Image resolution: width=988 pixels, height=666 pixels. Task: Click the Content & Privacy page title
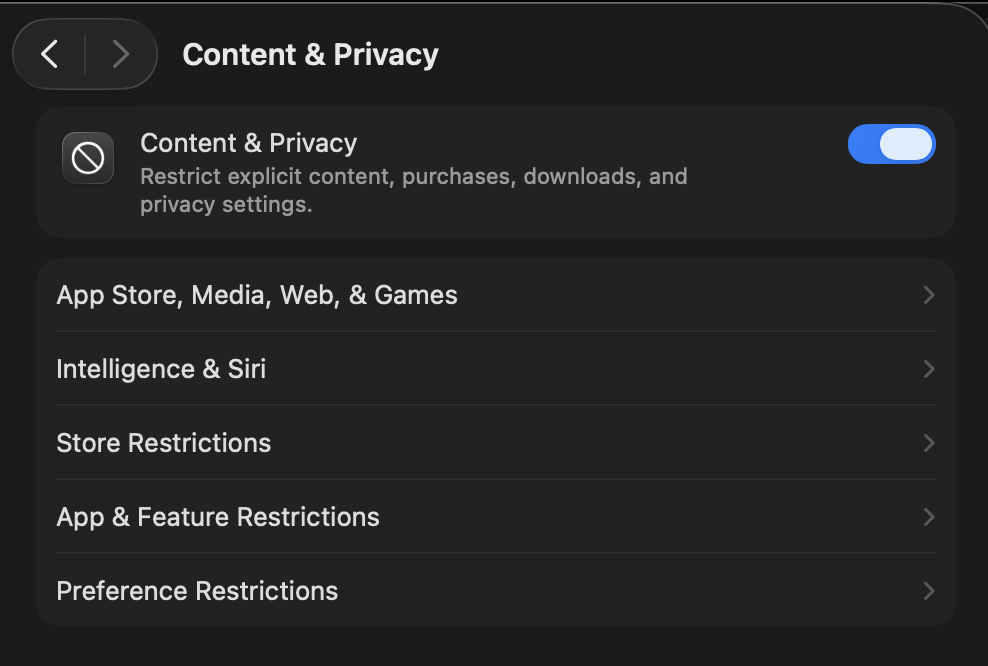tap(310, 55)
